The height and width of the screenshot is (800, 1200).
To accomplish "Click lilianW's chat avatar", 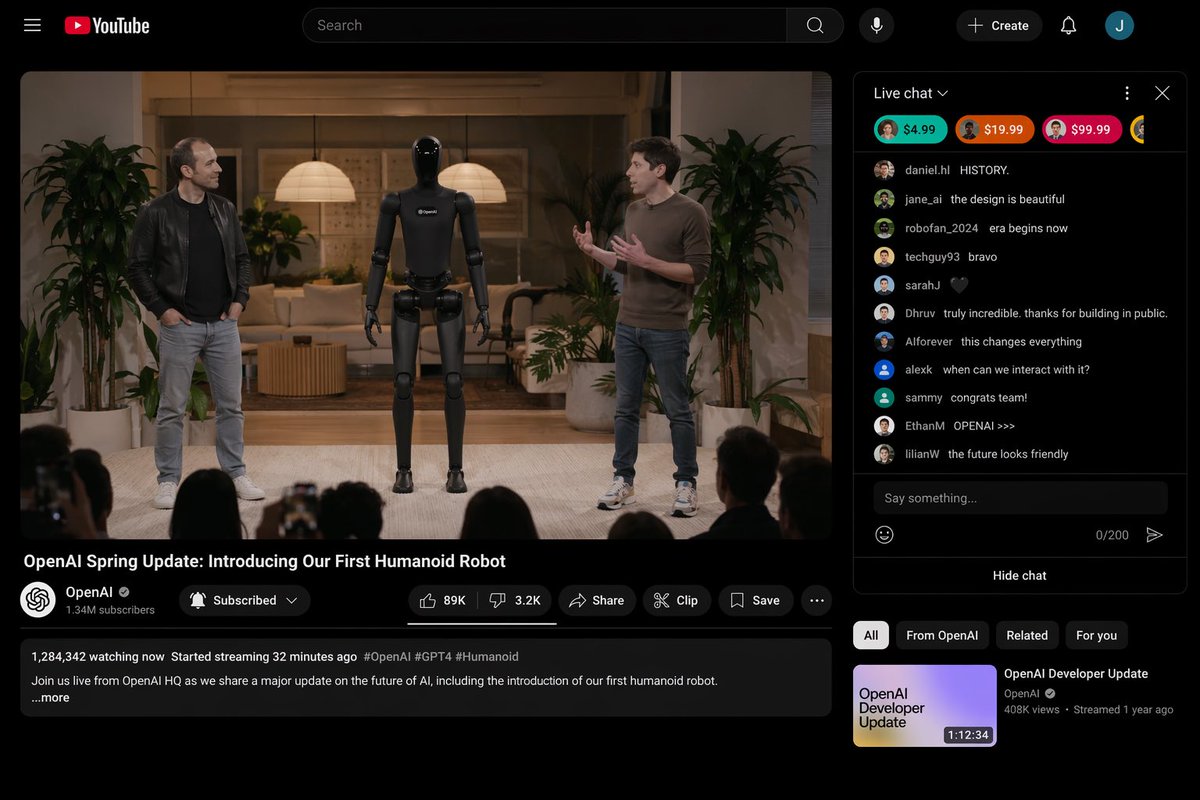I will point(884,454).
